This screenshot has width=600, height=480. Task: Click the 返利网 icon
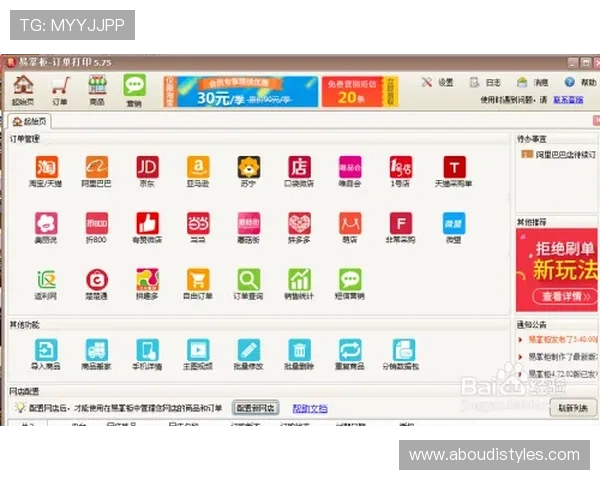tap(46, 280)
